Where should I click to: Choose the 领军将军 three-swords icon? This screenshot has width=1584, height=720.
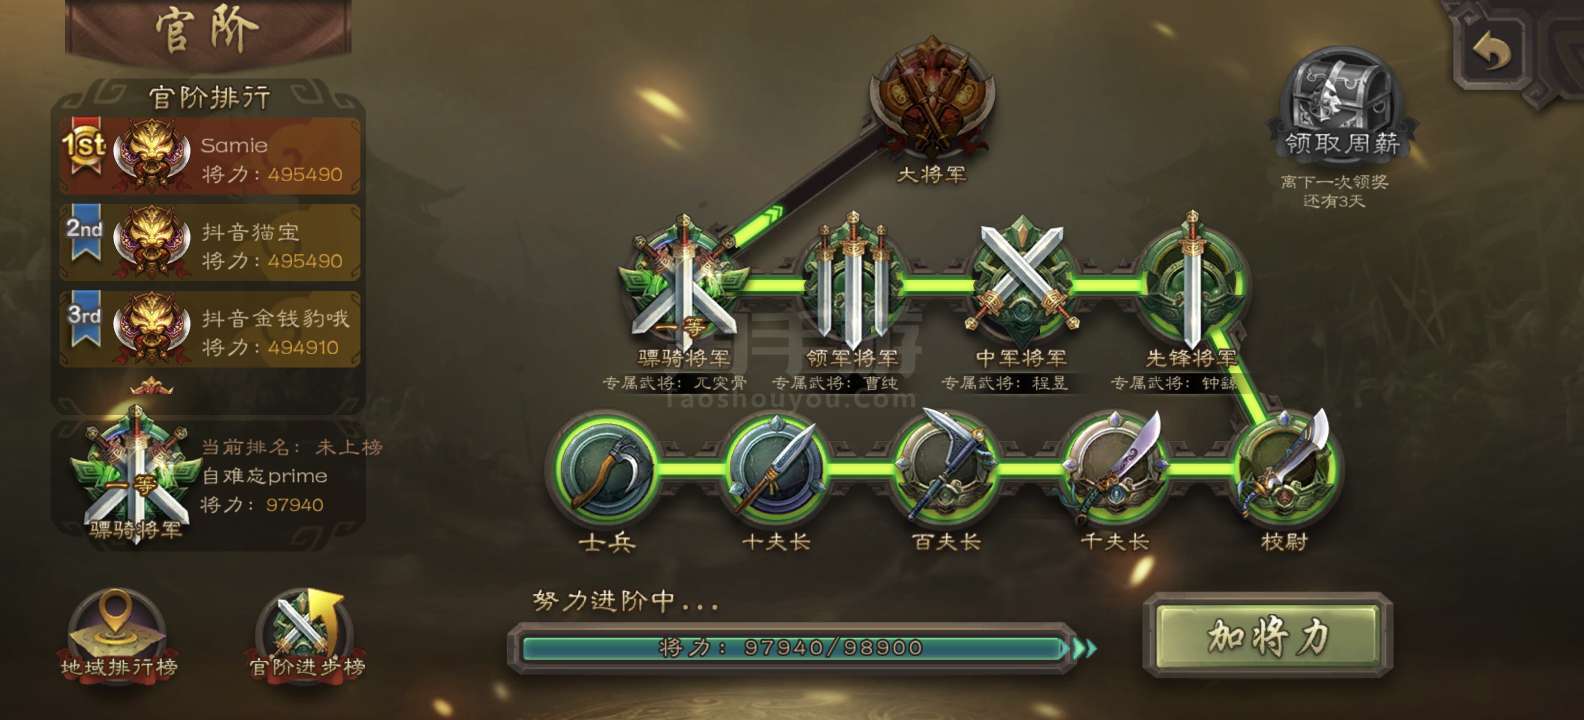(x=852, y=282)
